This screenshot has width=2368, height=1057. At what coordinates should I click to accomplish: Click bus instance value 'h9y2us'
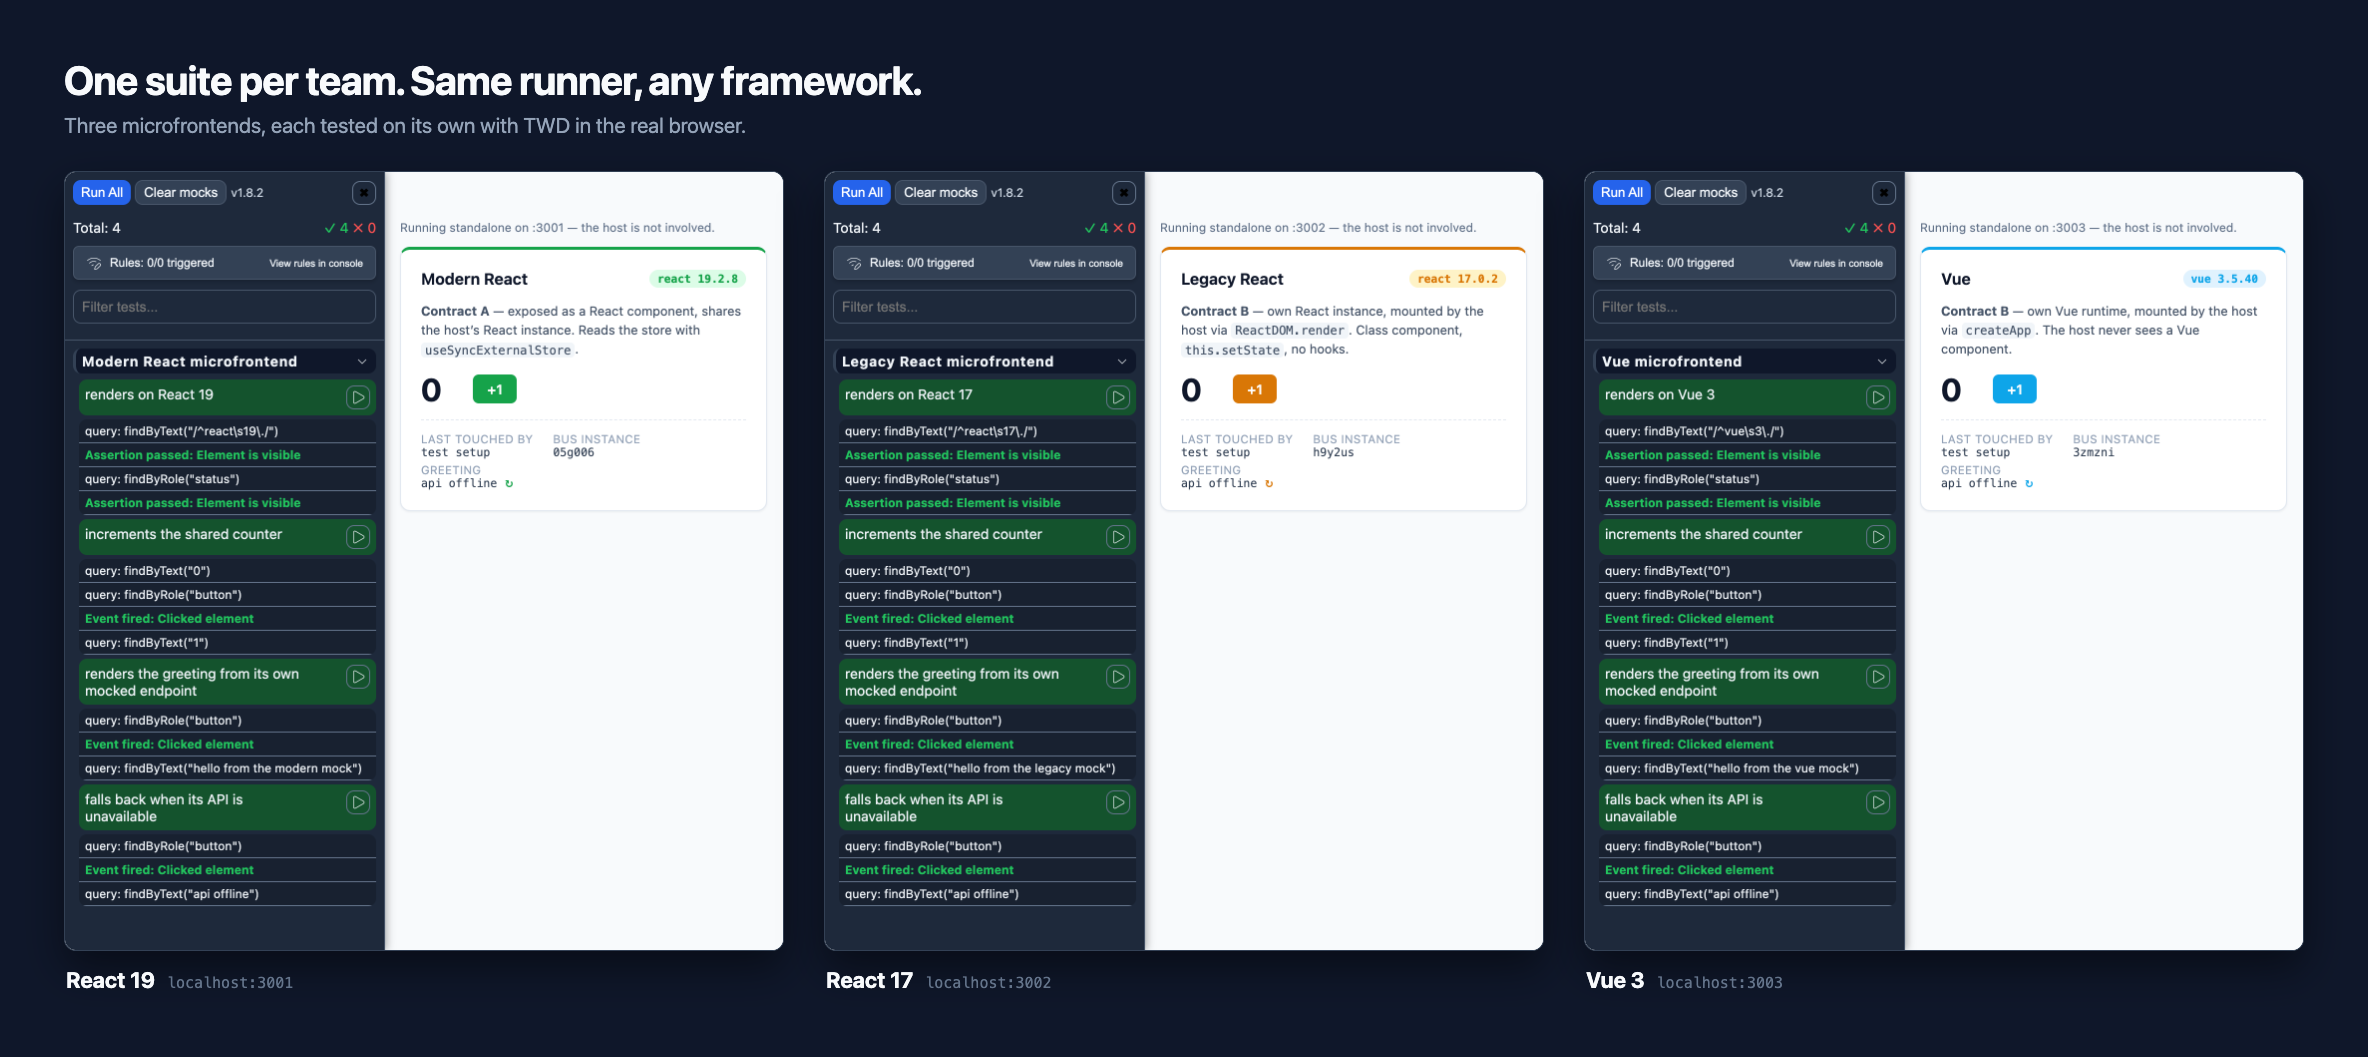pos(1334,453)
